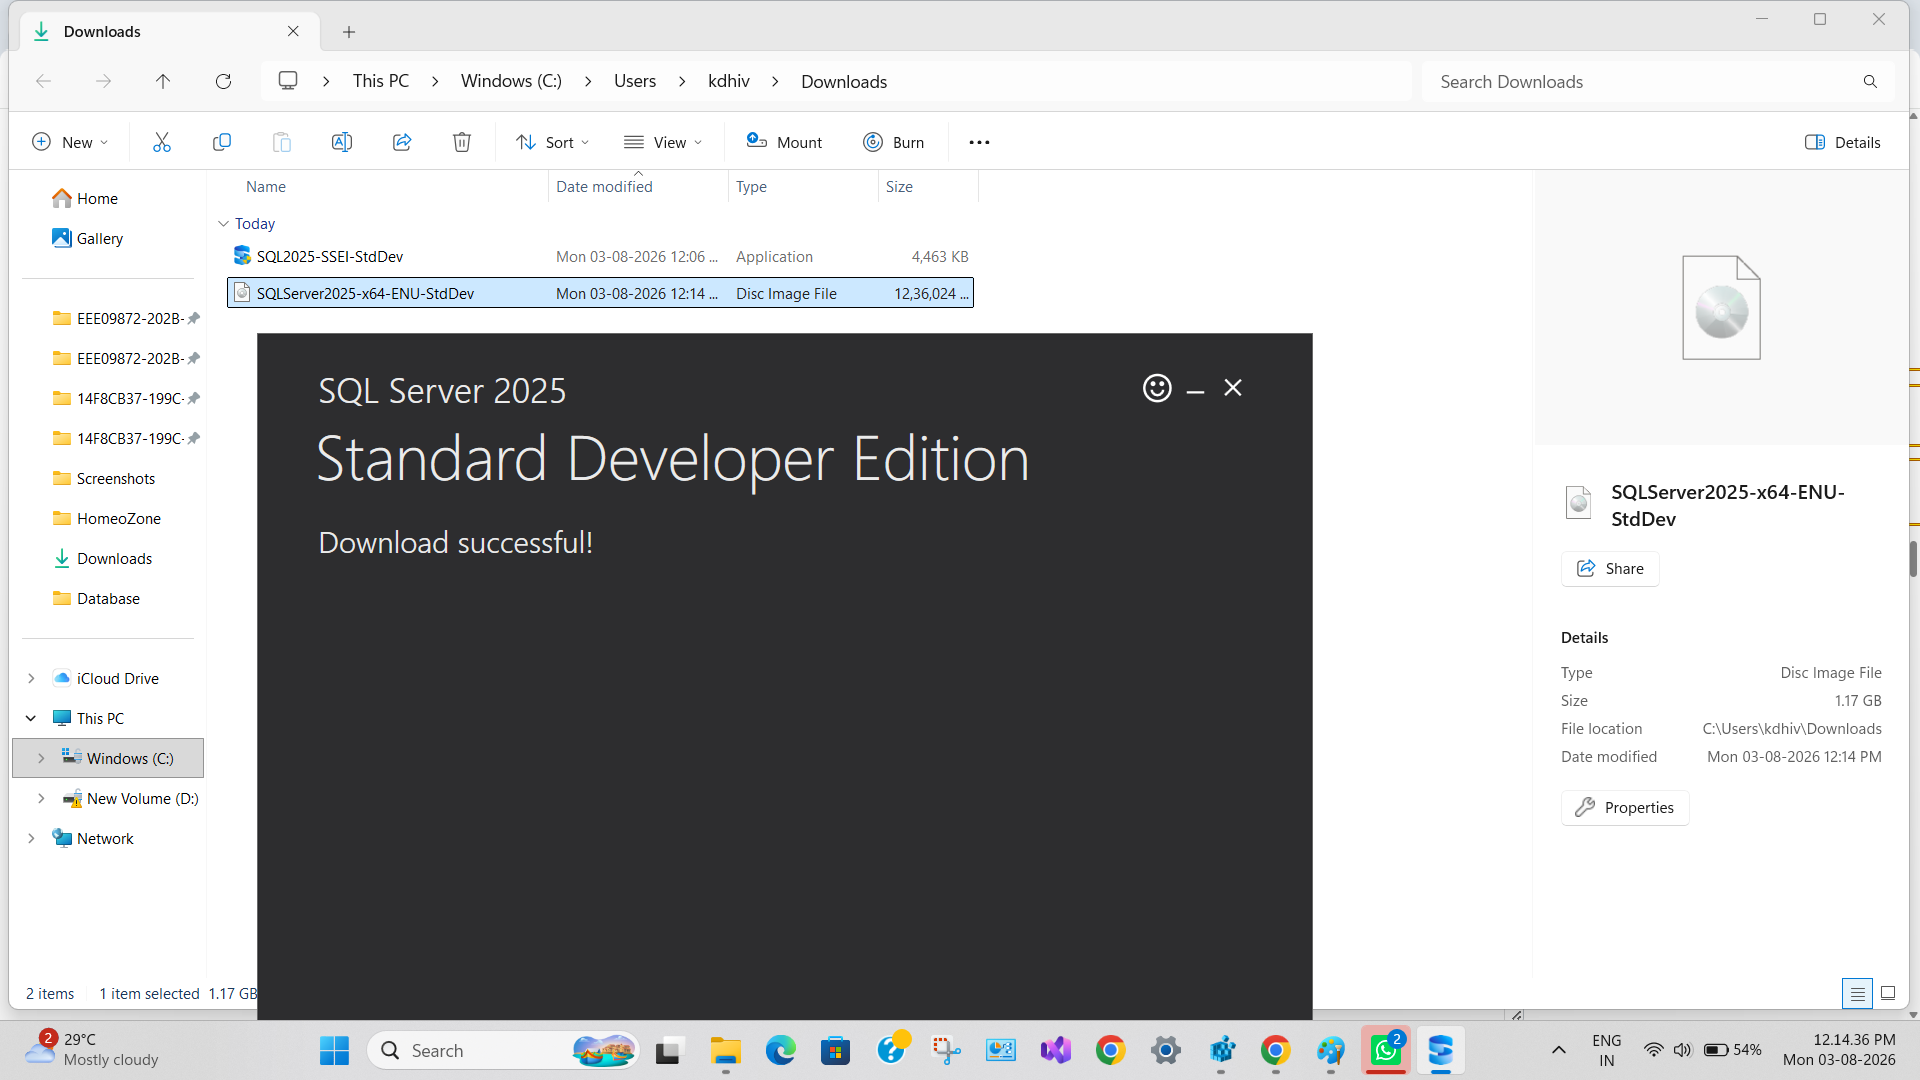Show hidden system tray icons
The height and width of the screenshot is (1080, 1920).
(1558, 1051)
